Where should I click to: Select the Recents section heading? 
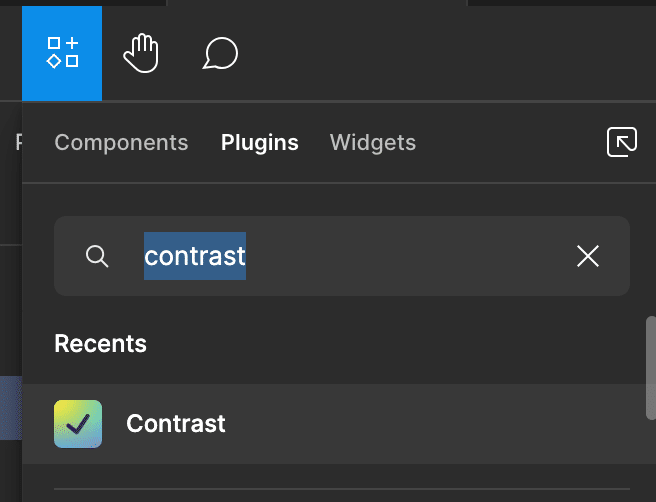point(100,344)
